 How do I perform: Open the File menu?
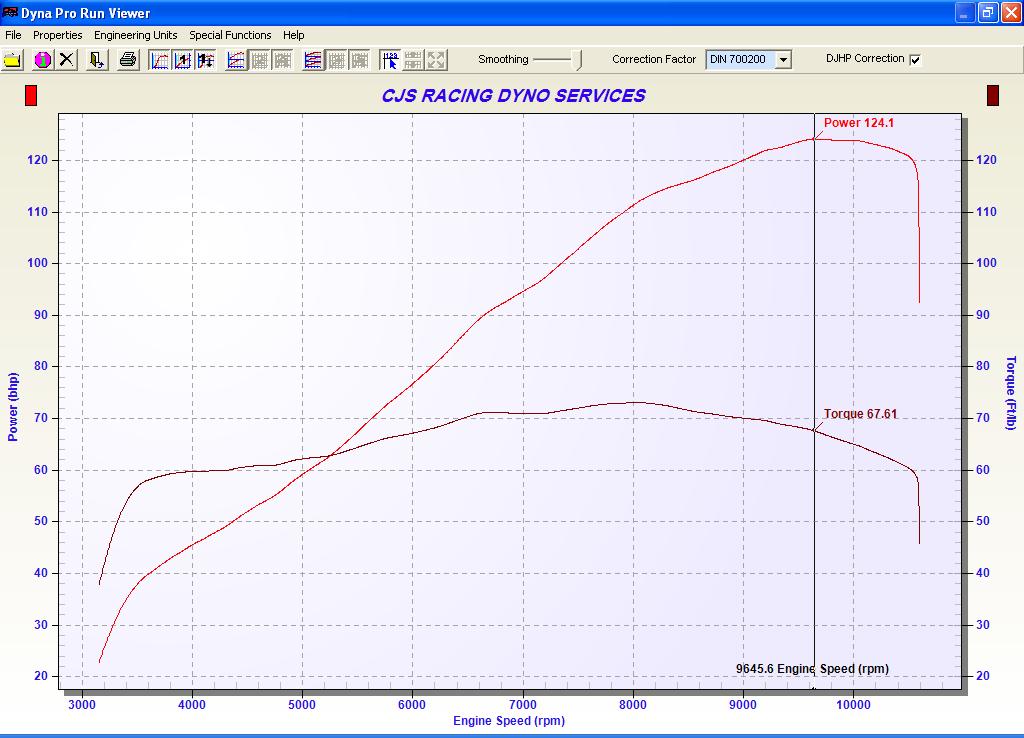point(13,35)
